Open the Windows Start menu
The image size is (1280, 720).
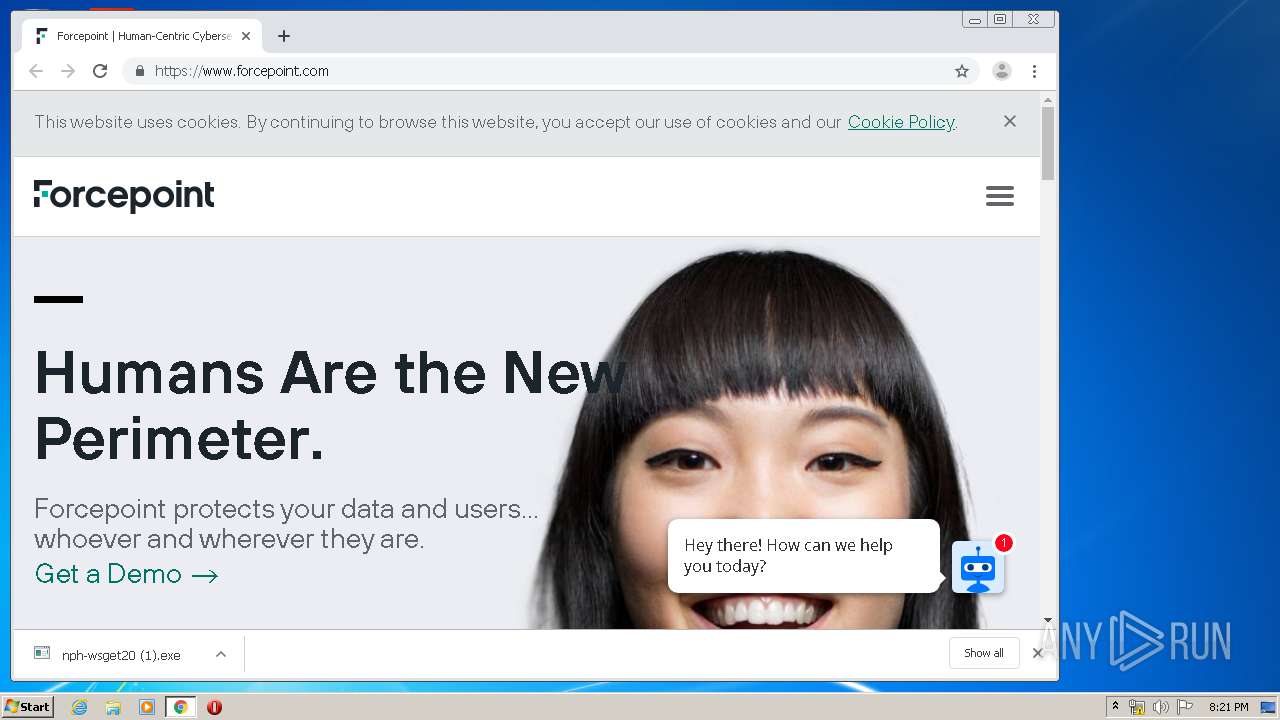[x=28, y=707]
